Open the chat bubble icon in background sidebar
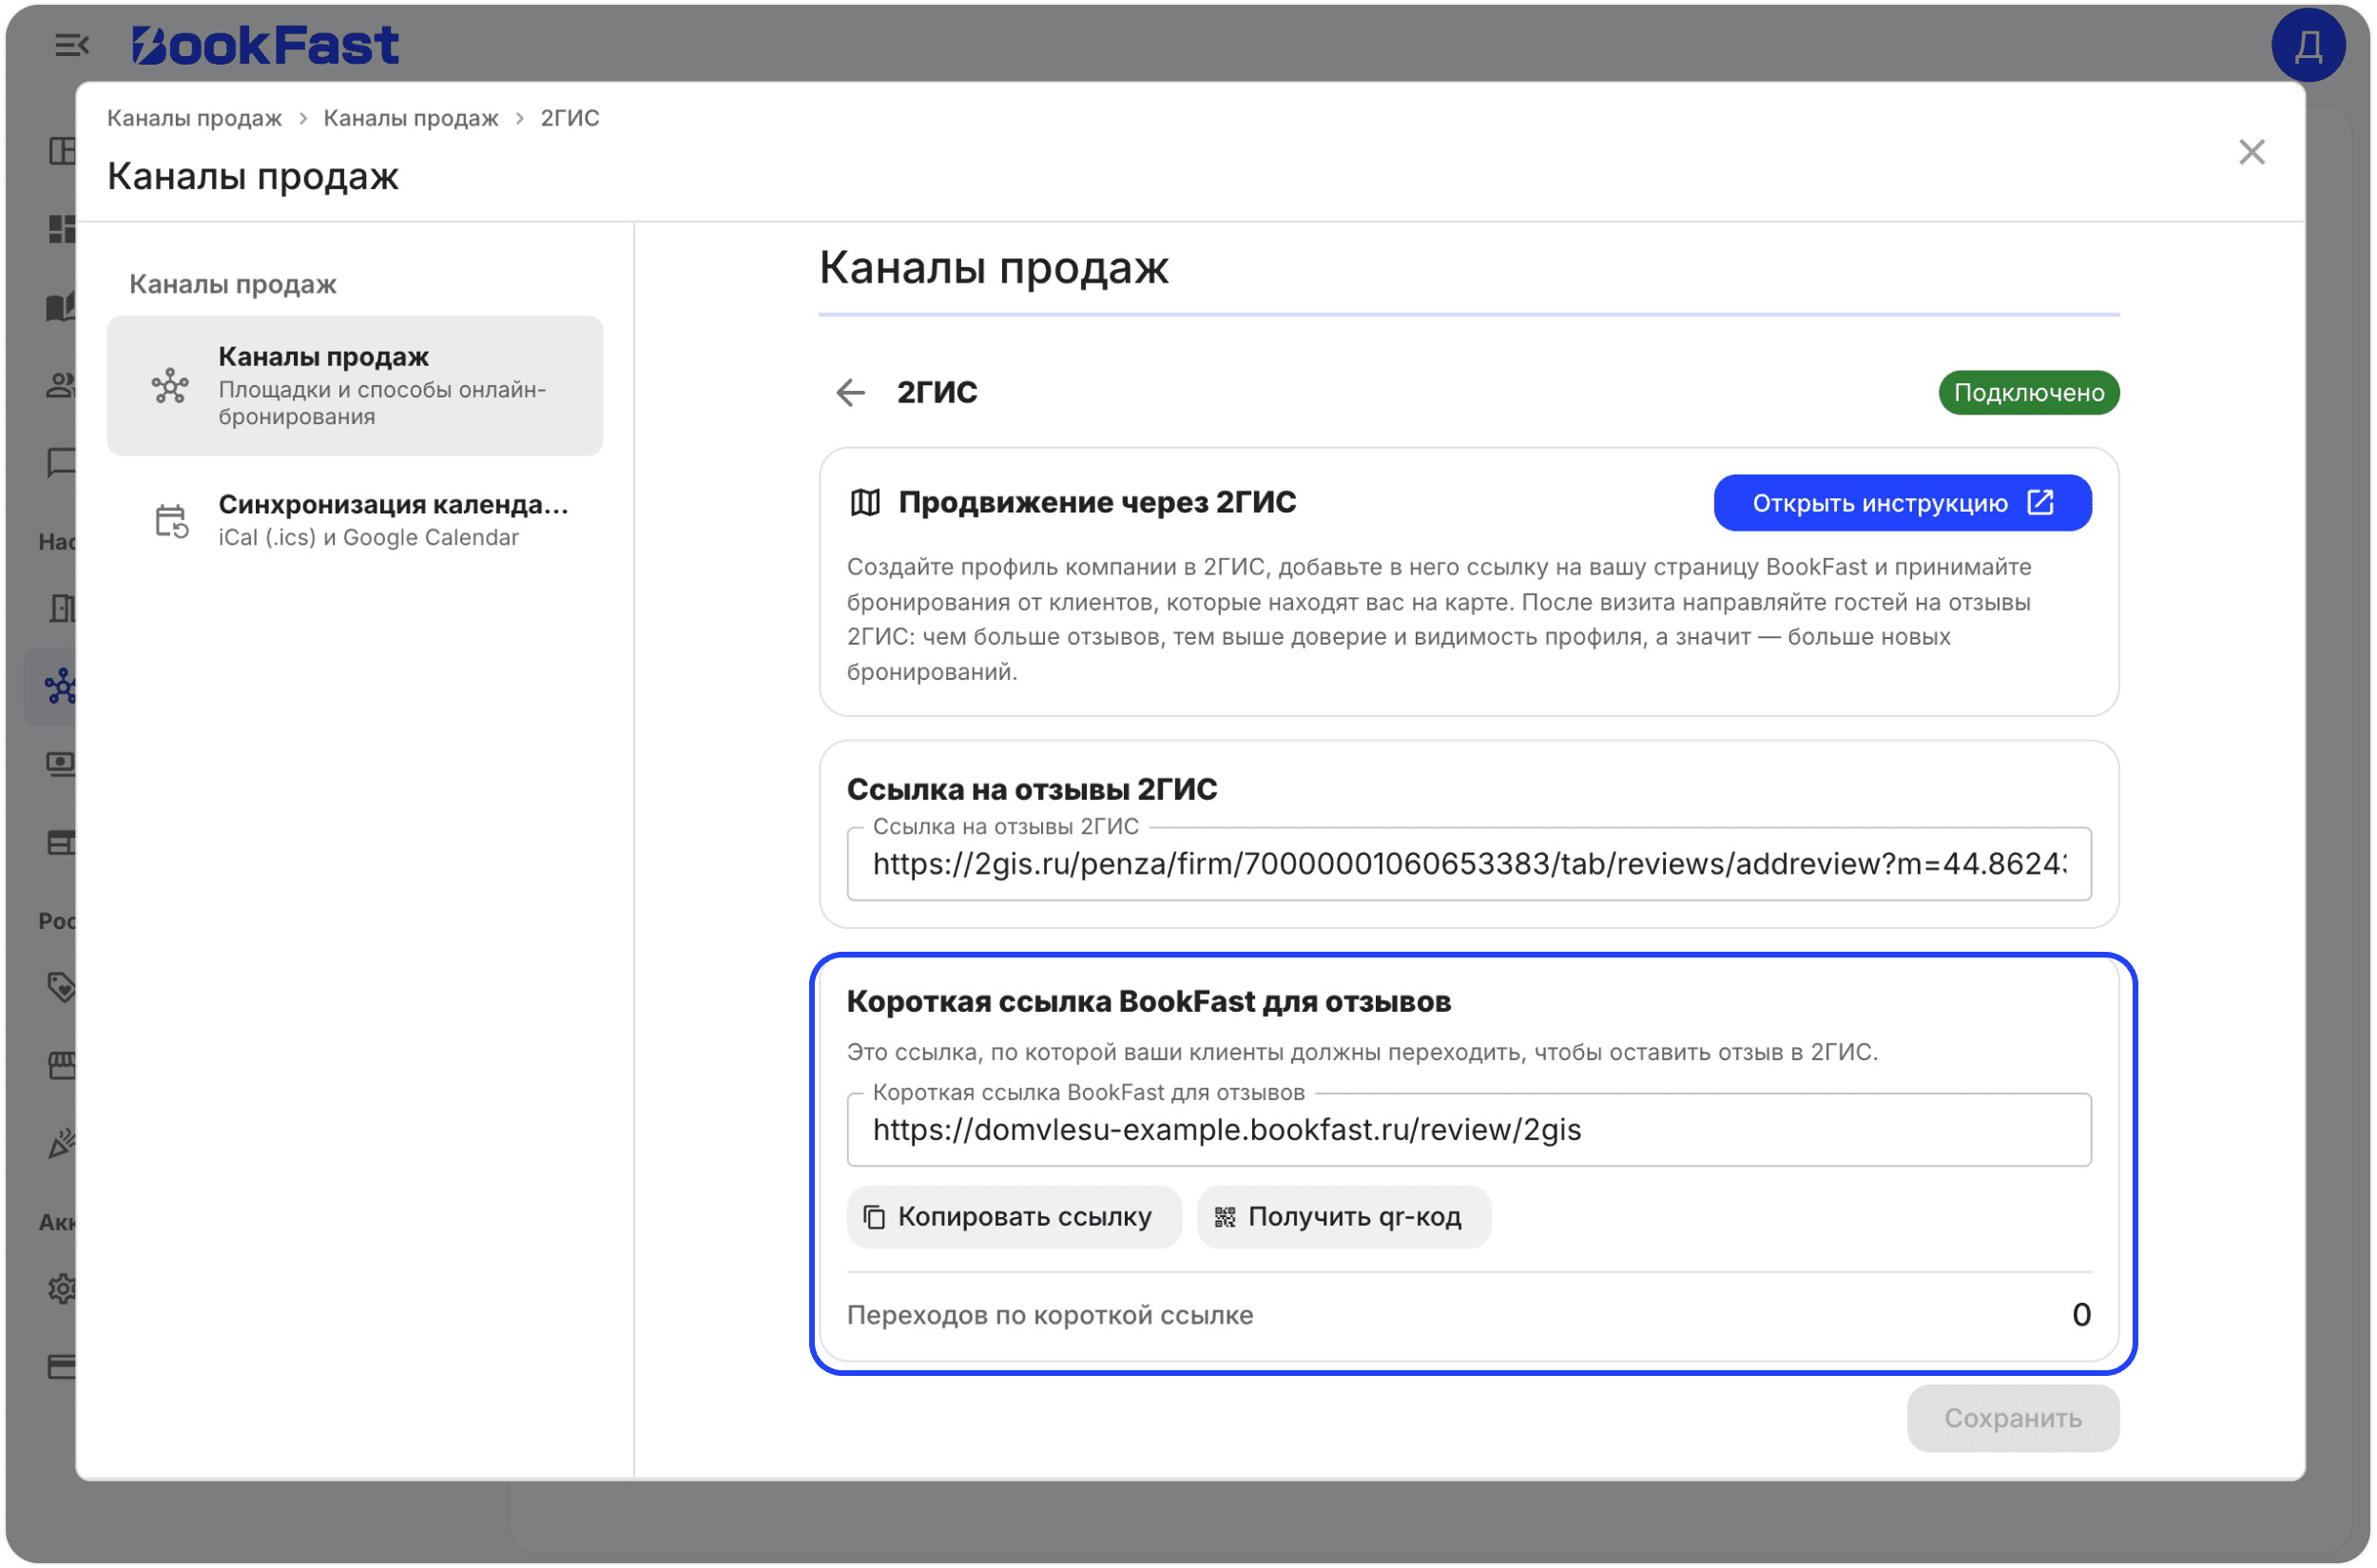 [62, 462]
